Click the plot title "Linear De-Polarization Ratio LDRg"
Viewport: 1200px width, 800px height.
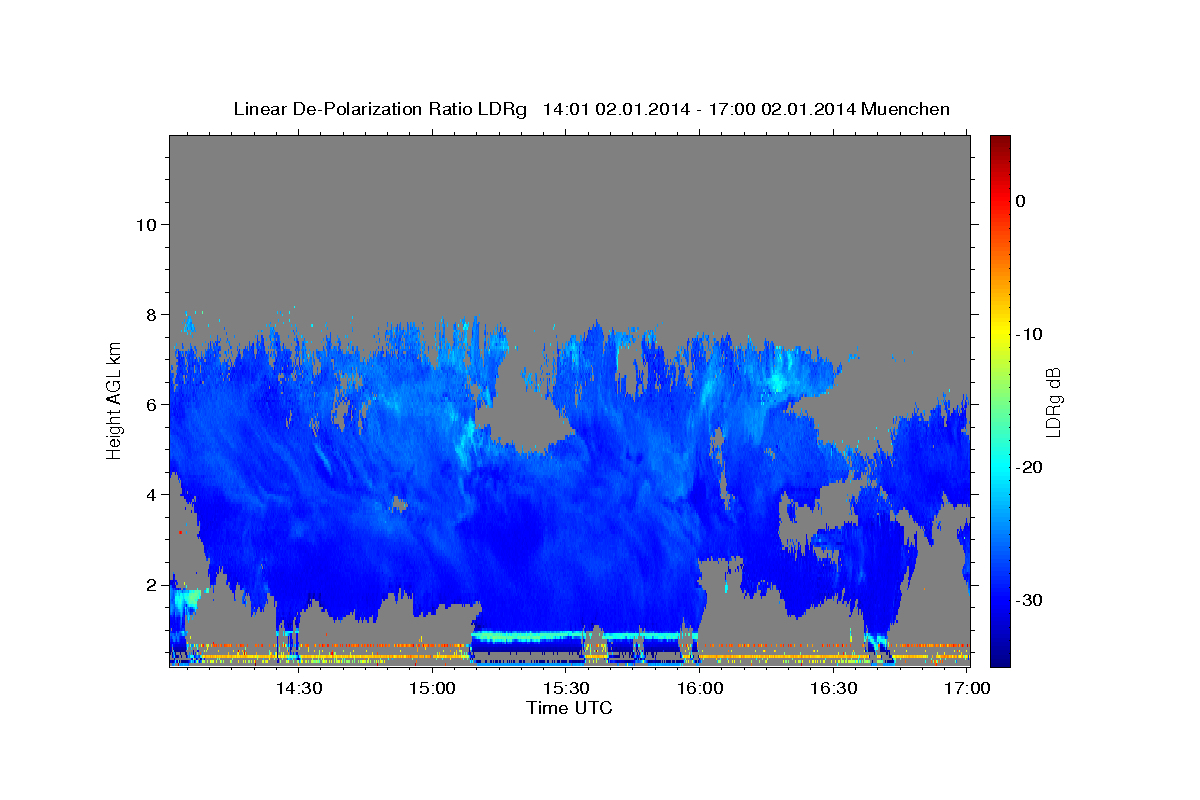pyautogui.click(x=379, y=109)
